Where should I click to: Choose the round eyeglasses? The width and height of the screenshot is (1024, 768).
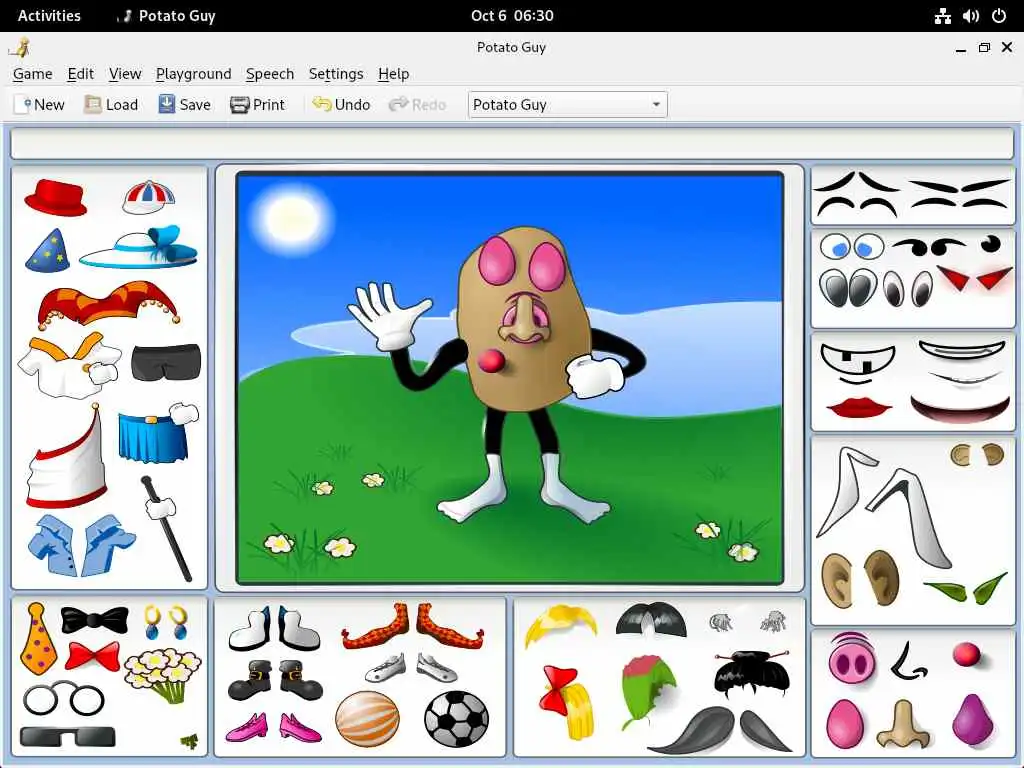pos(63,699)
